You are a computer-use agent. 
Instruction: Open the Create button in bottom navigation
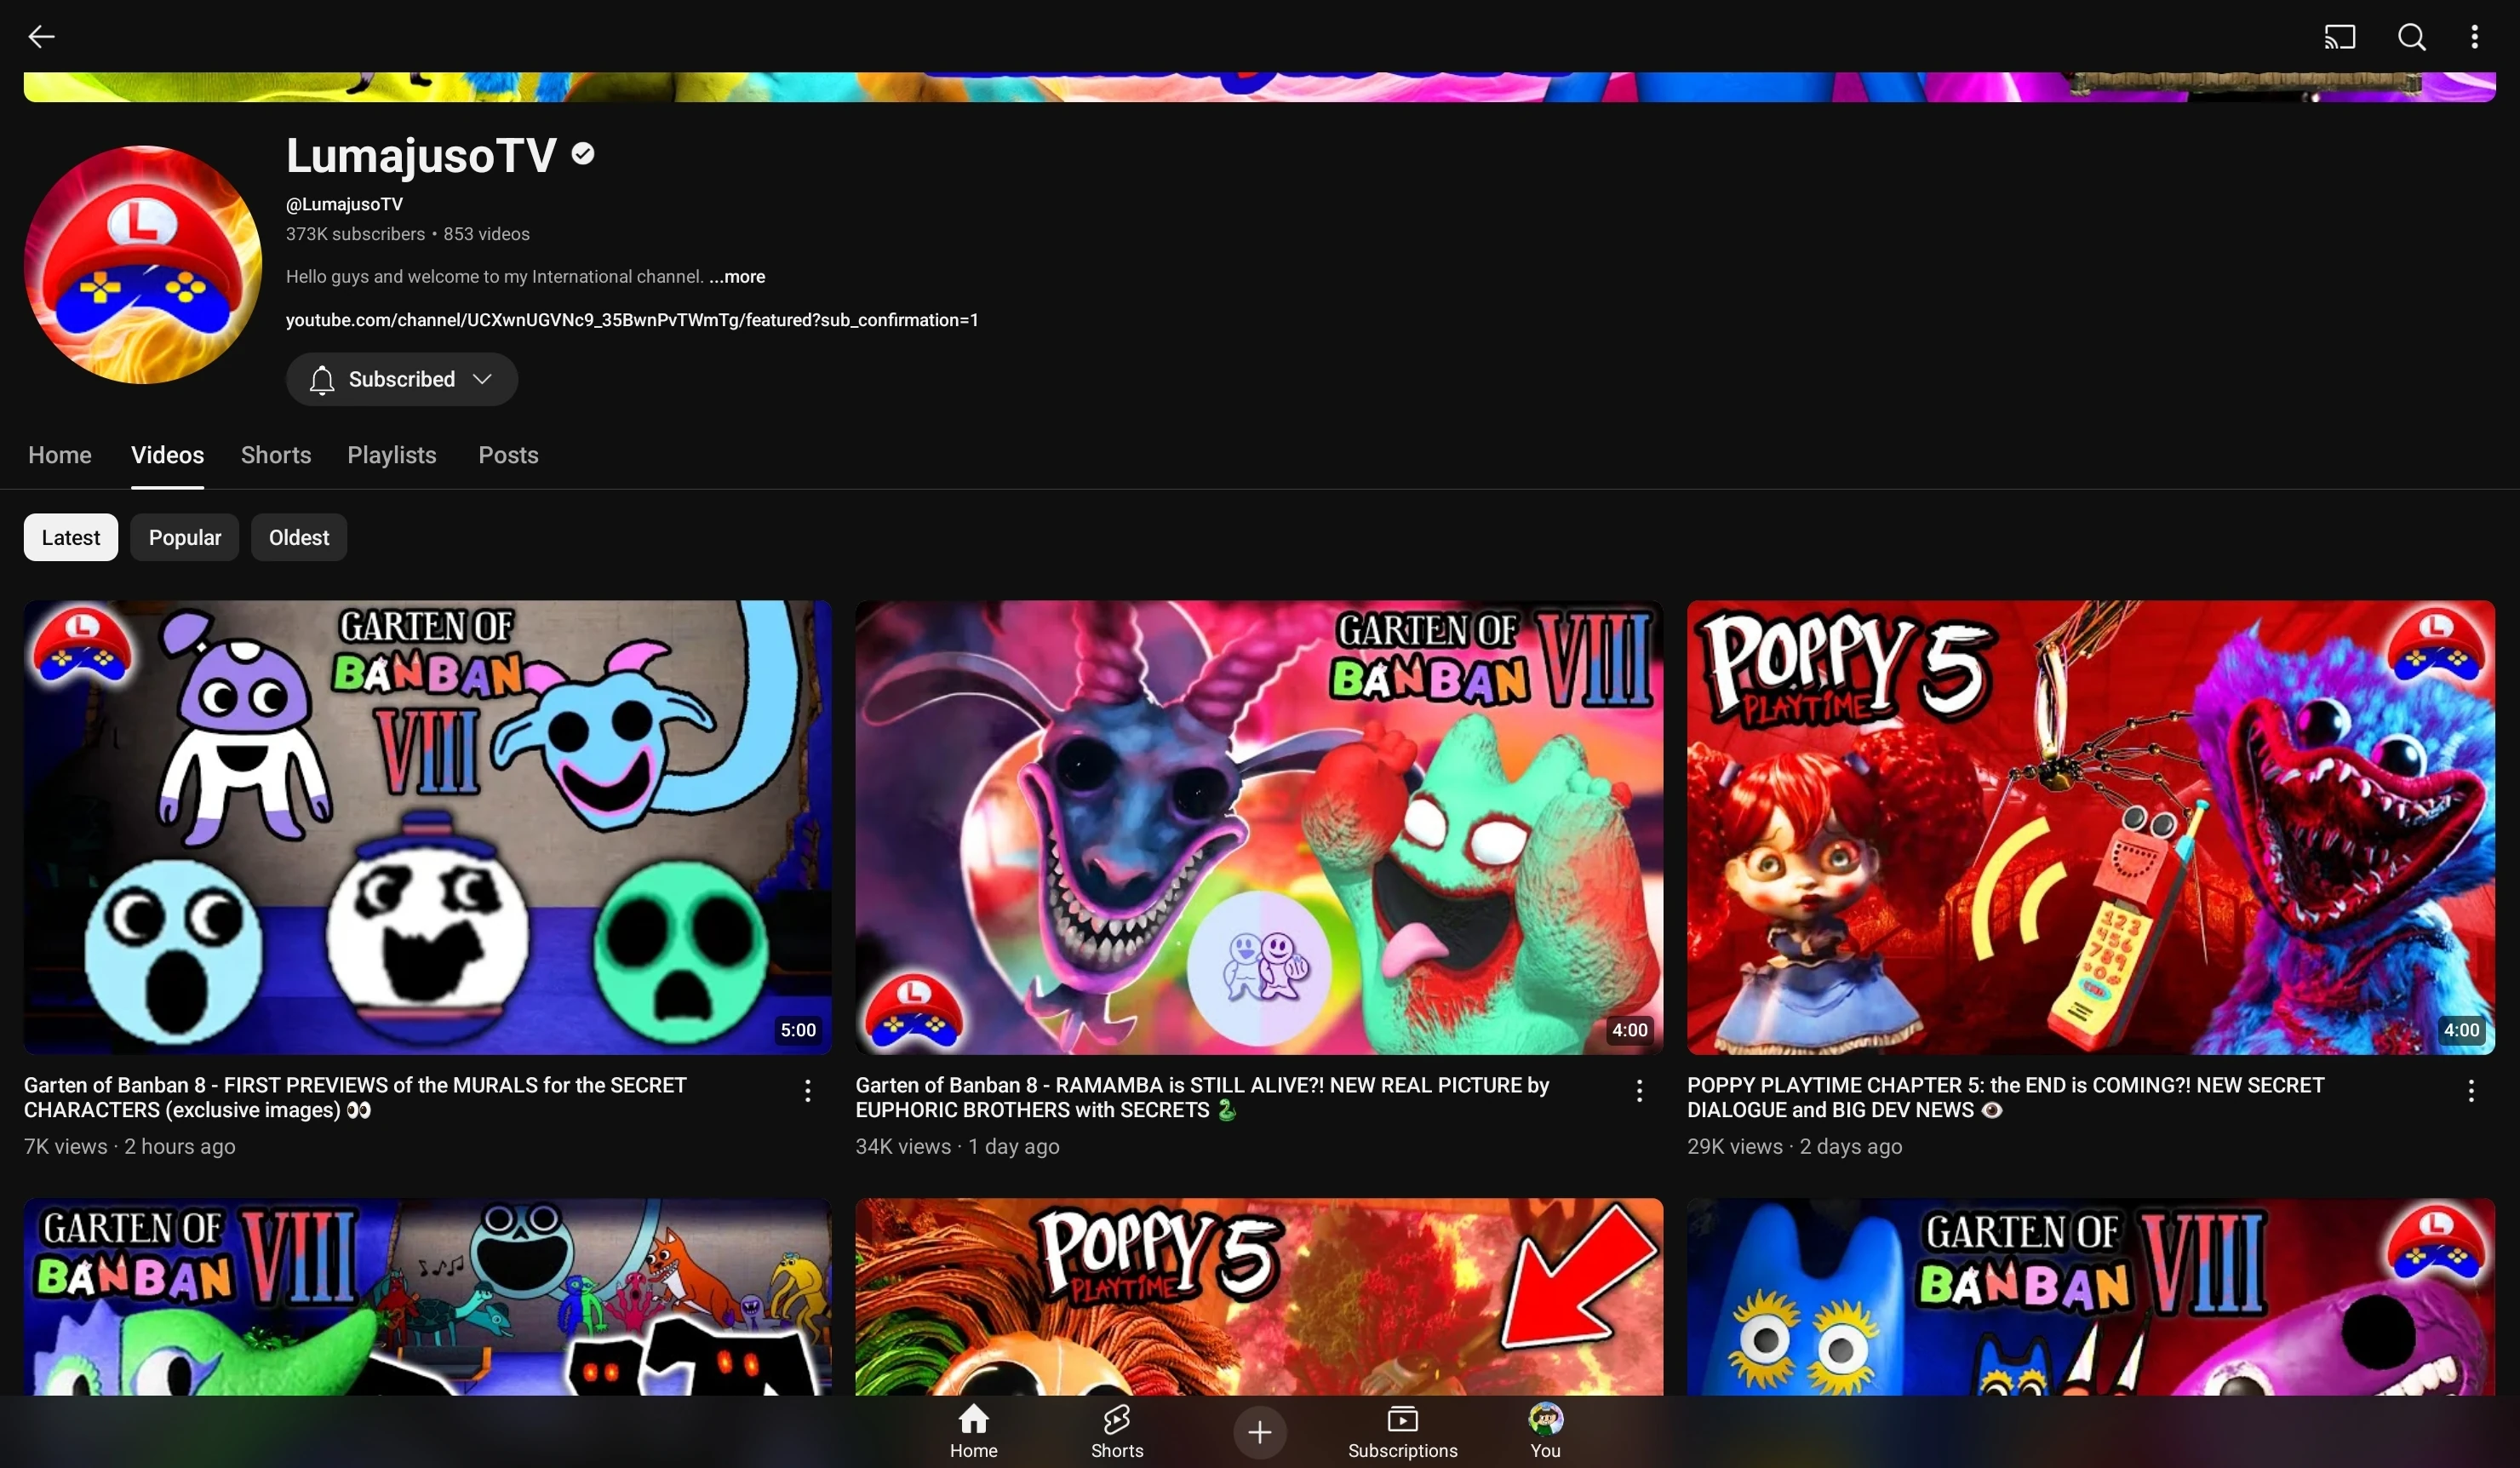1259,1432
